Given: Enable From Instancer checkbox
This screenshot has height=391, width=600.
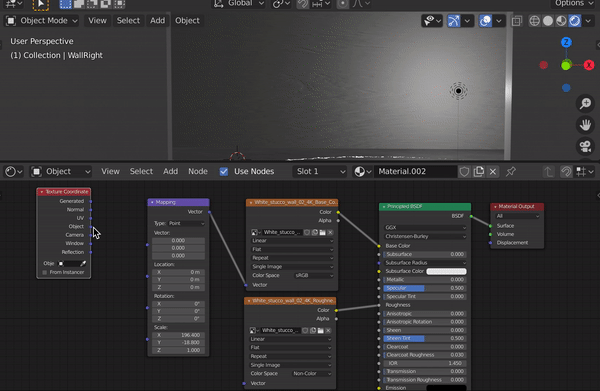Looking at the screenshot, I should click(45, 272).
